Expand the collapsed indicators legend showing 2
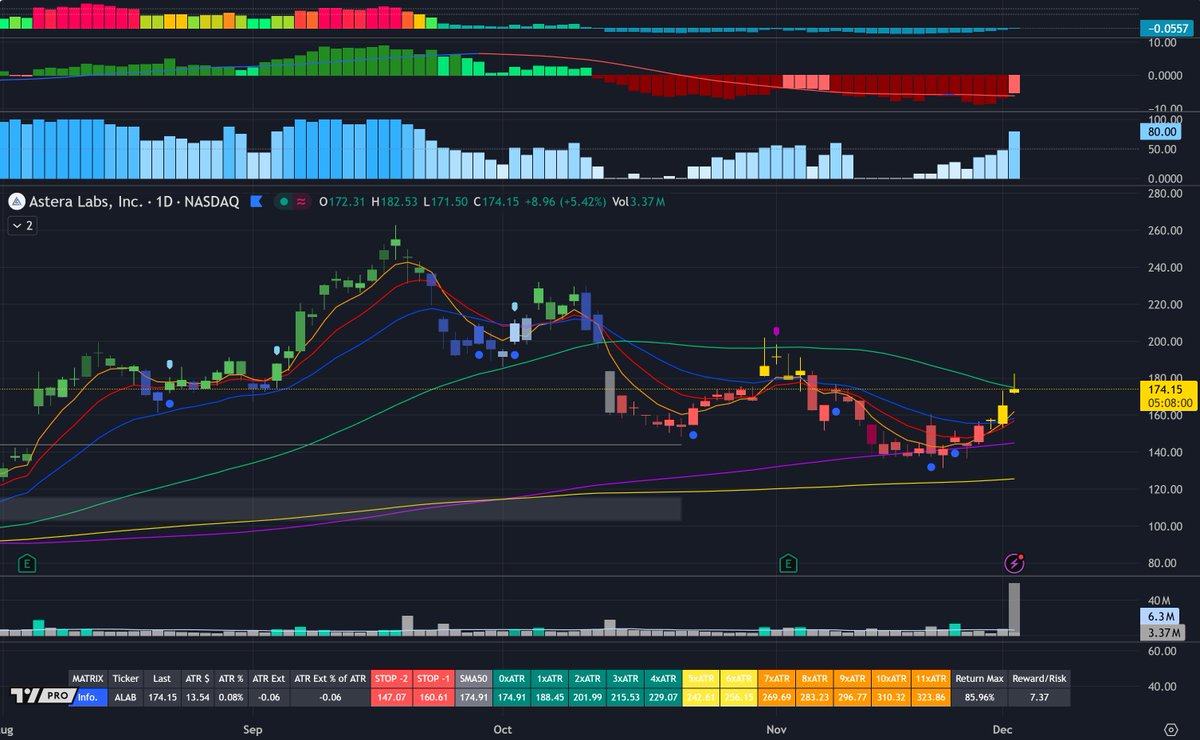 [x=22, y=226]
